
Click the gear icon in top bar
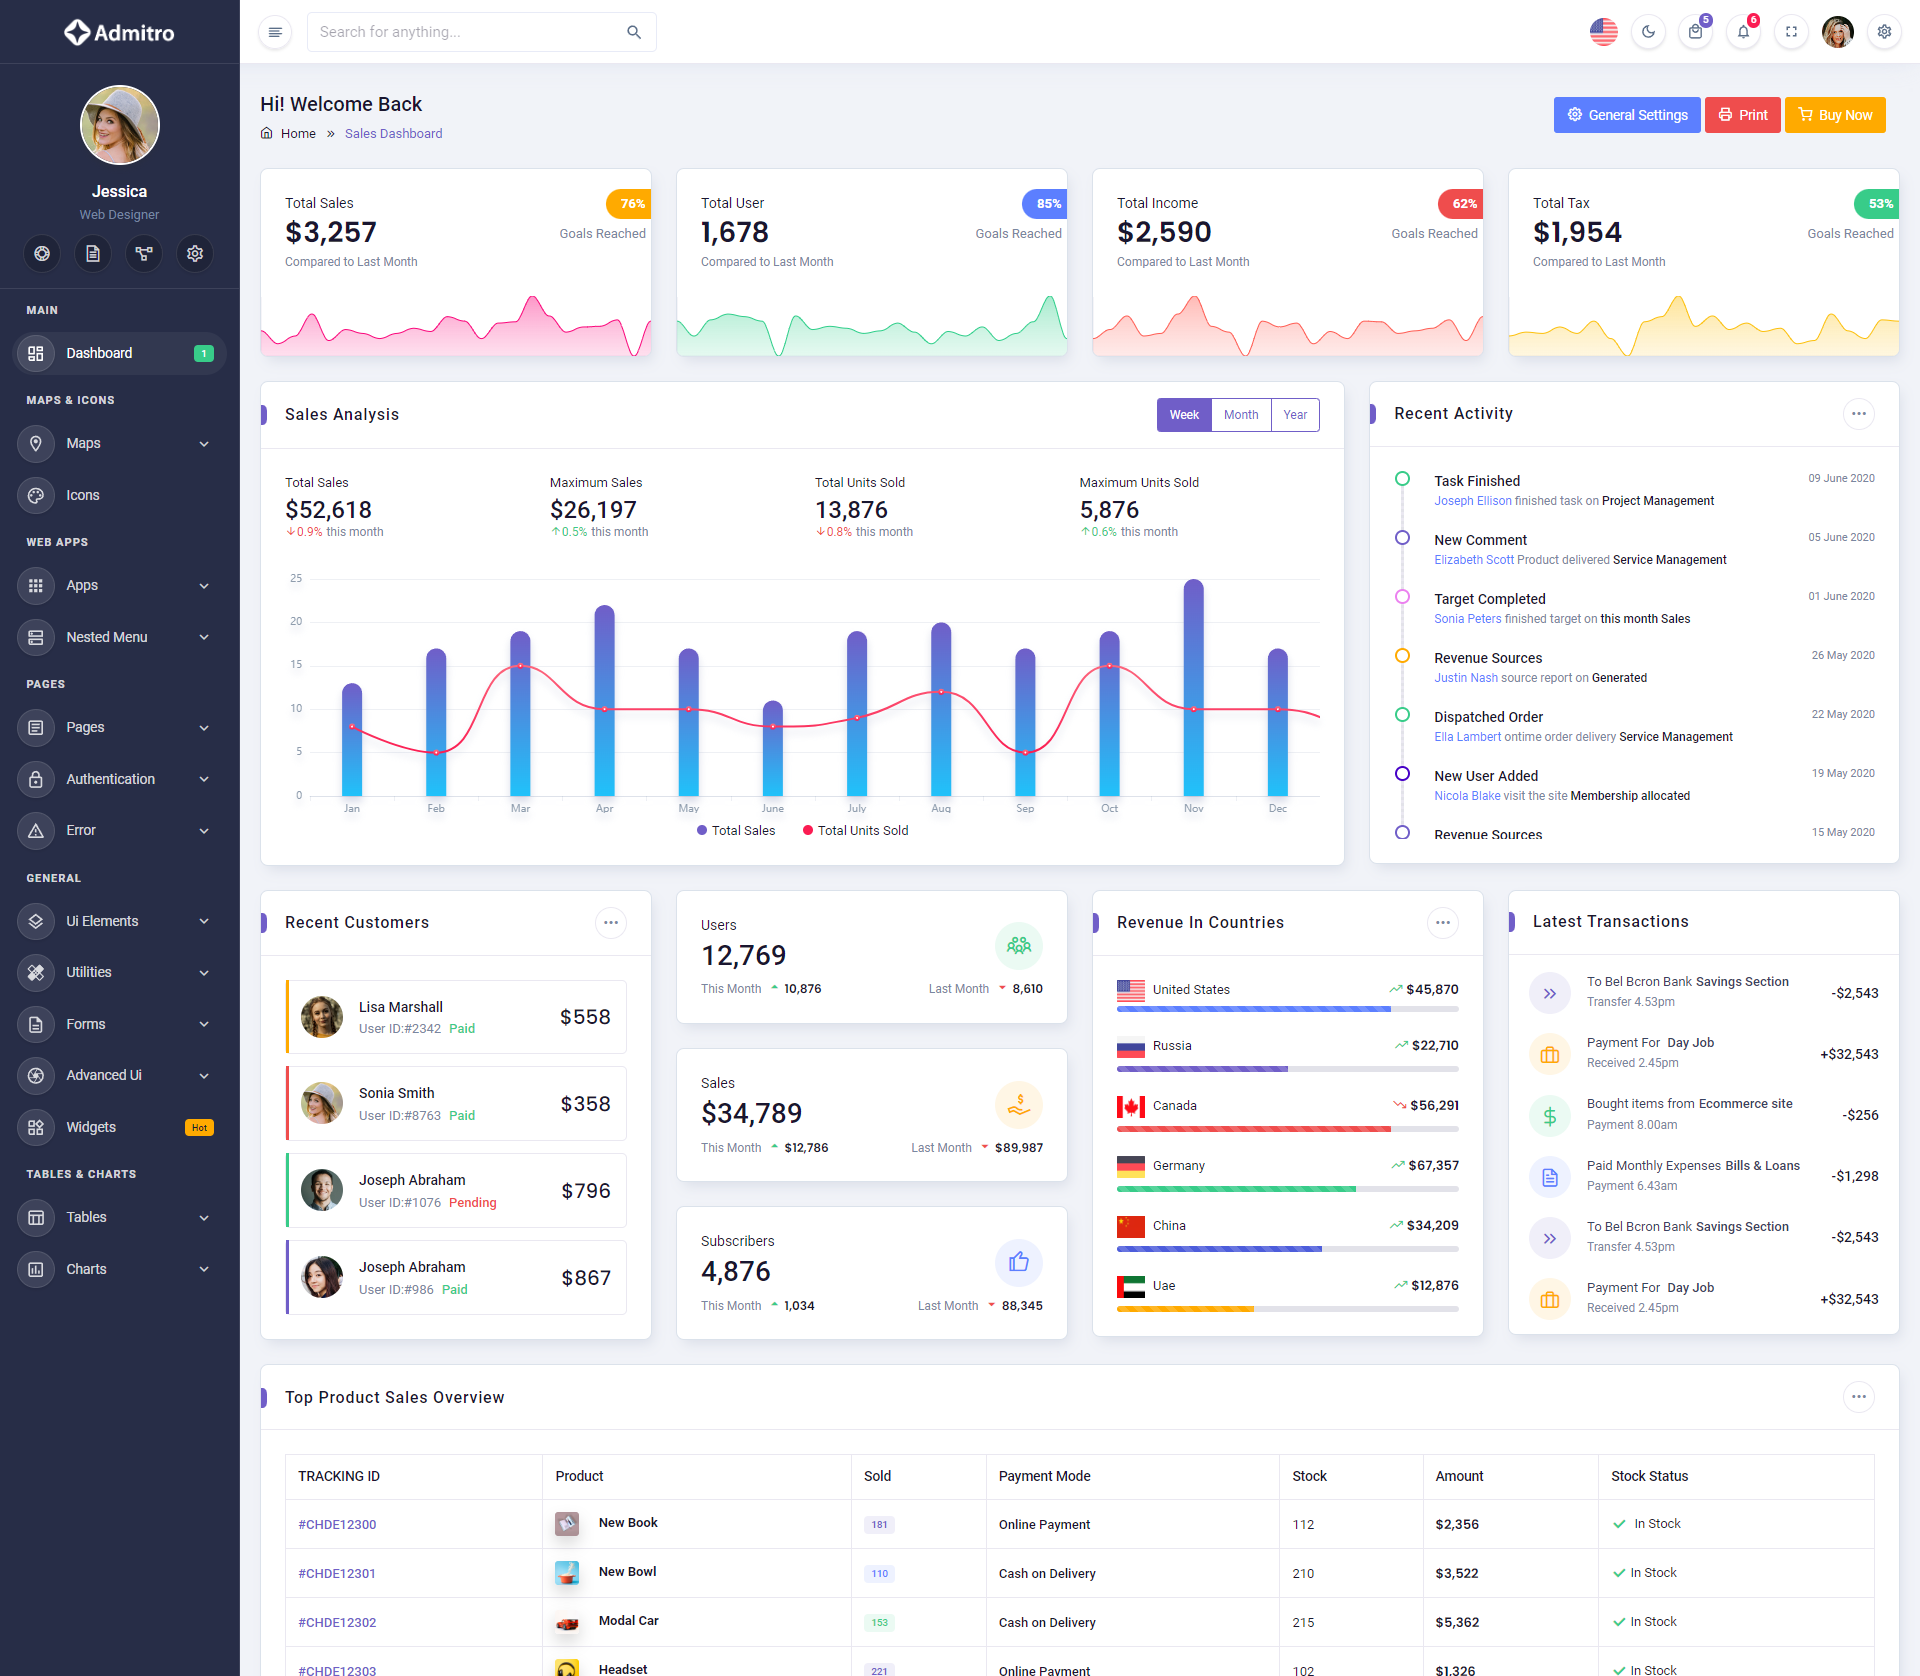(1884, 32)
